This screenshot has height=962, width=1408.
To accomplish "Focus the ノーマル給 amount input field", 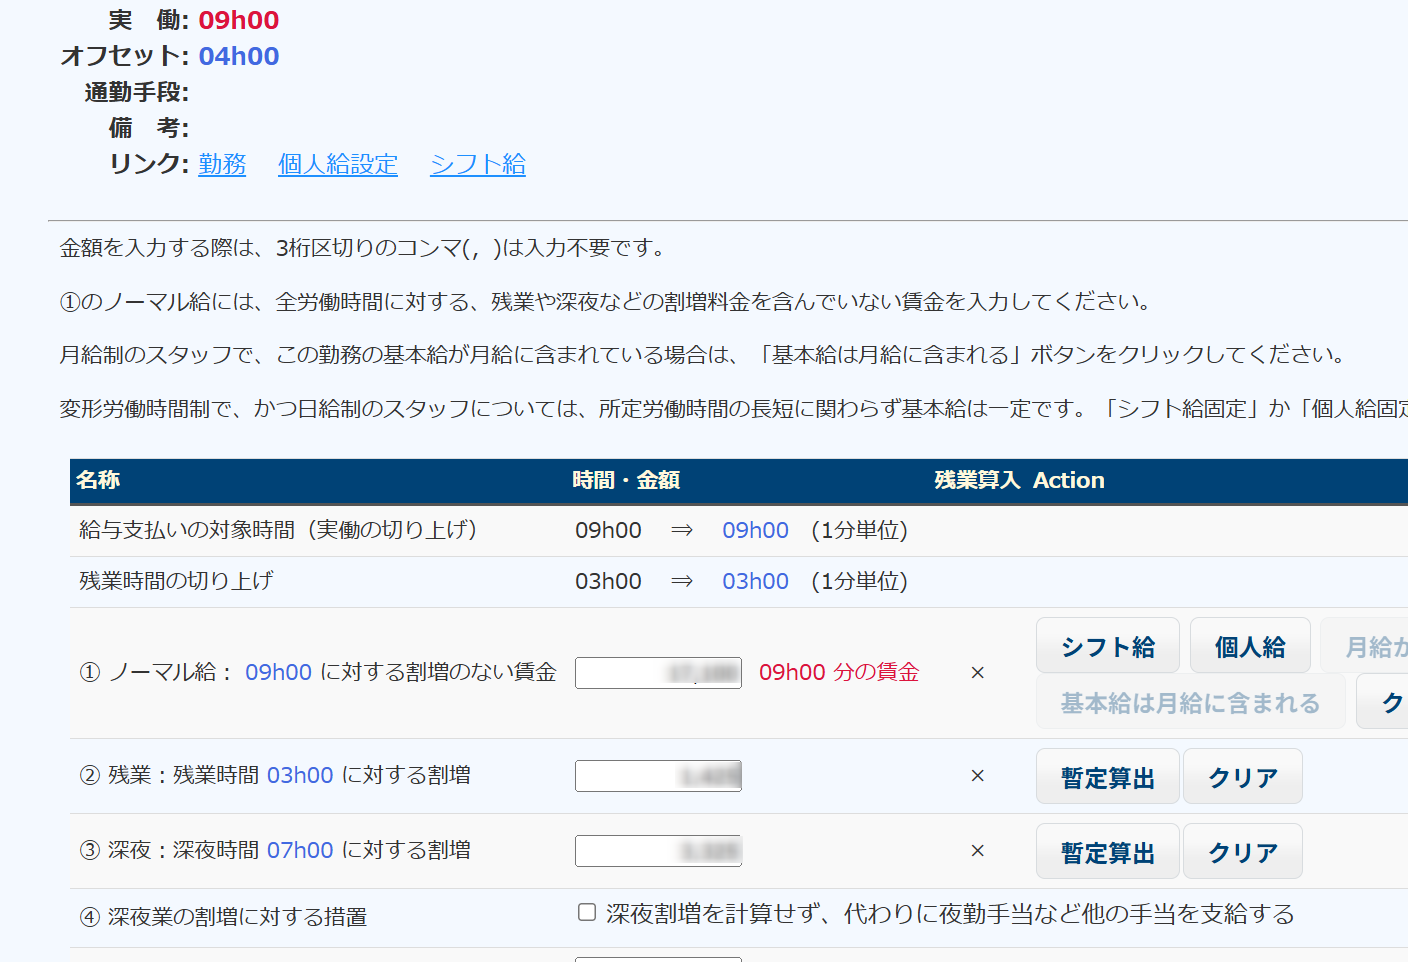I will (658, 673).
